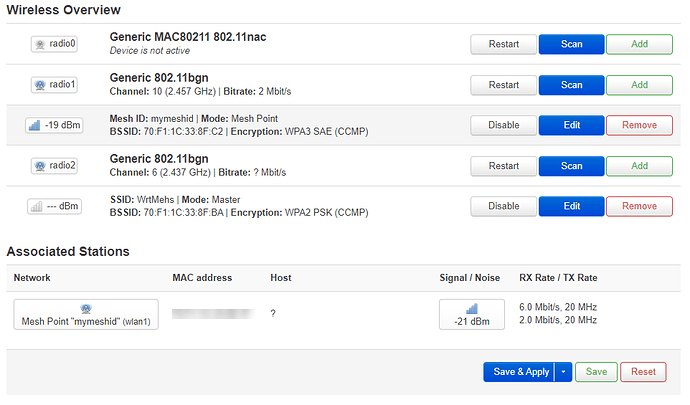Click the radio0 device badge icon
The image size is (690, 405).
coord(54,45)
